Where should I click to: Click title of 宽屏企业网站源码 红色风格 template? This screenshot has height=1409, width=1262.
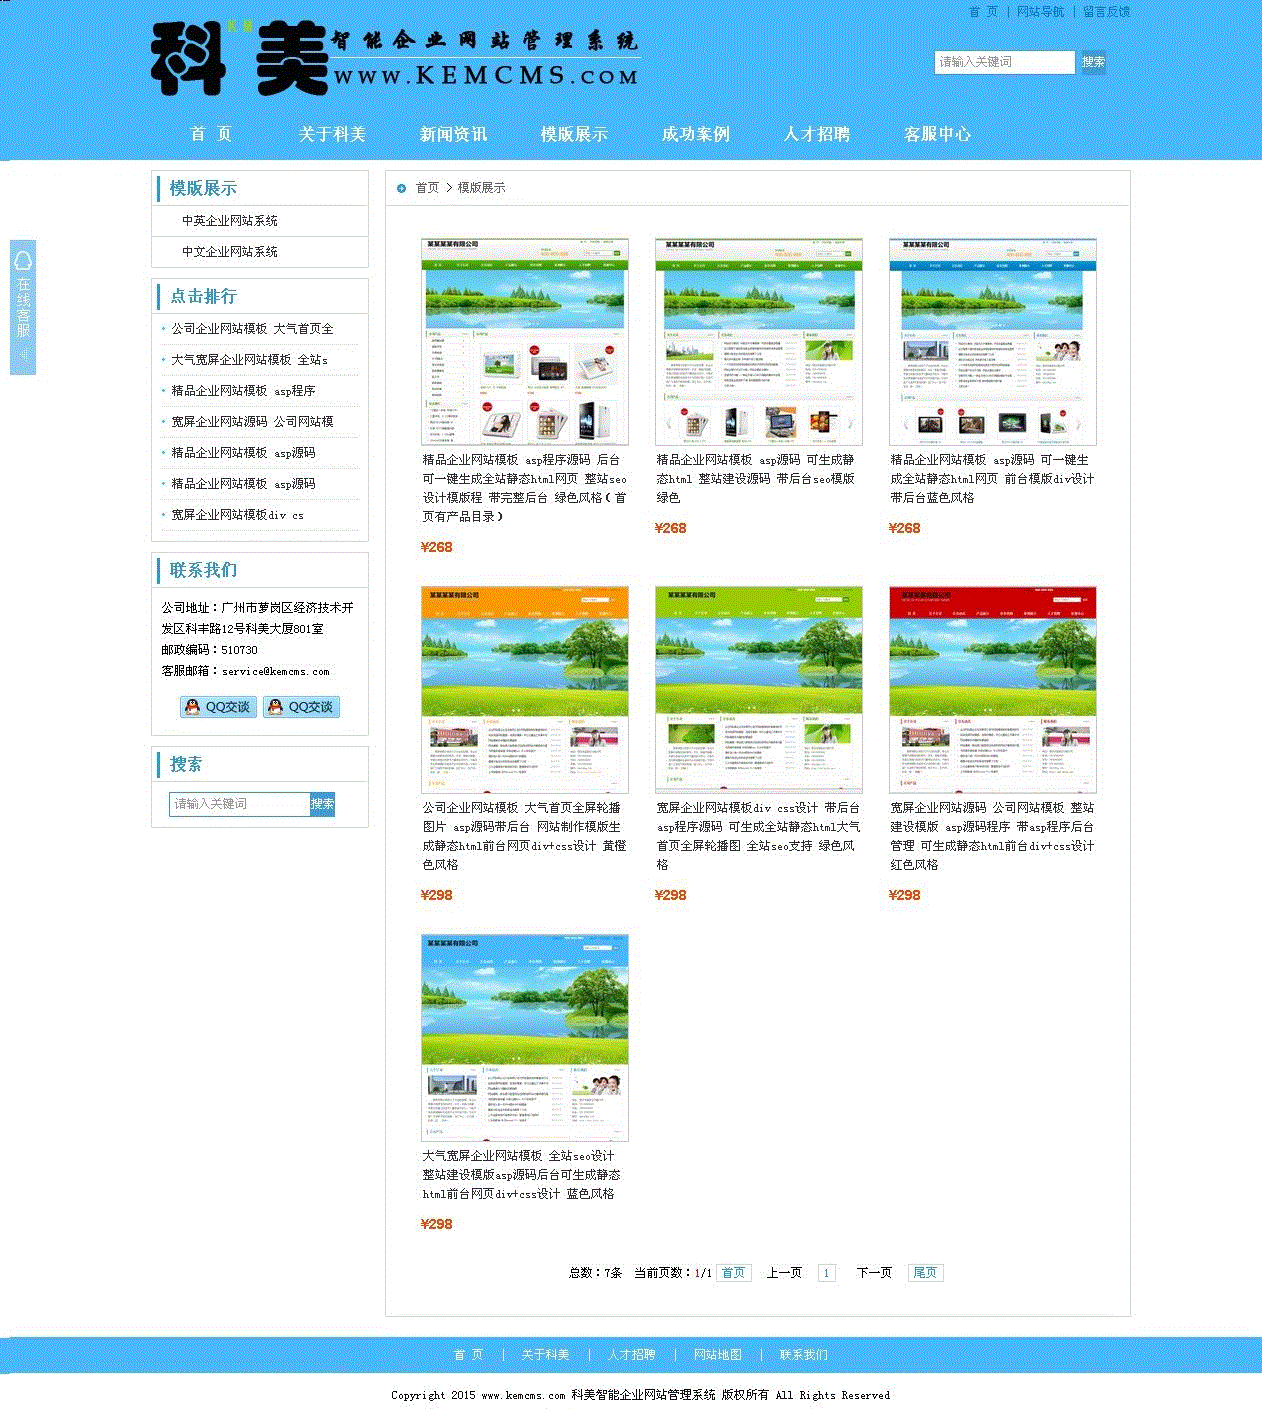[x=992, y=836]
